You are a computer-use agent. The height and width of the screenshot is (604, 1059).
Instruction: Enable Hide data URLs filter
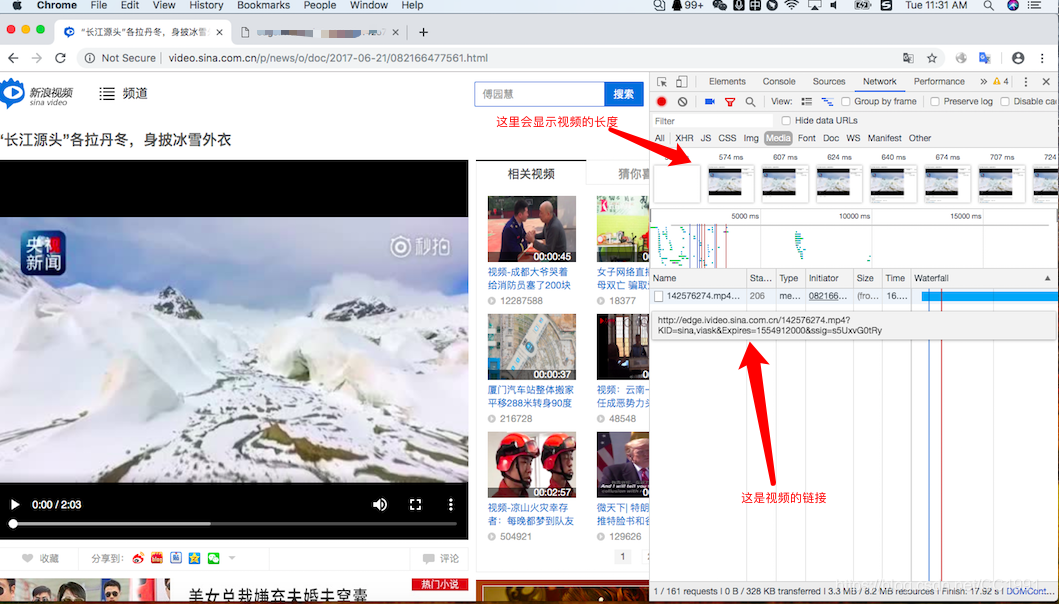(786, 120)
